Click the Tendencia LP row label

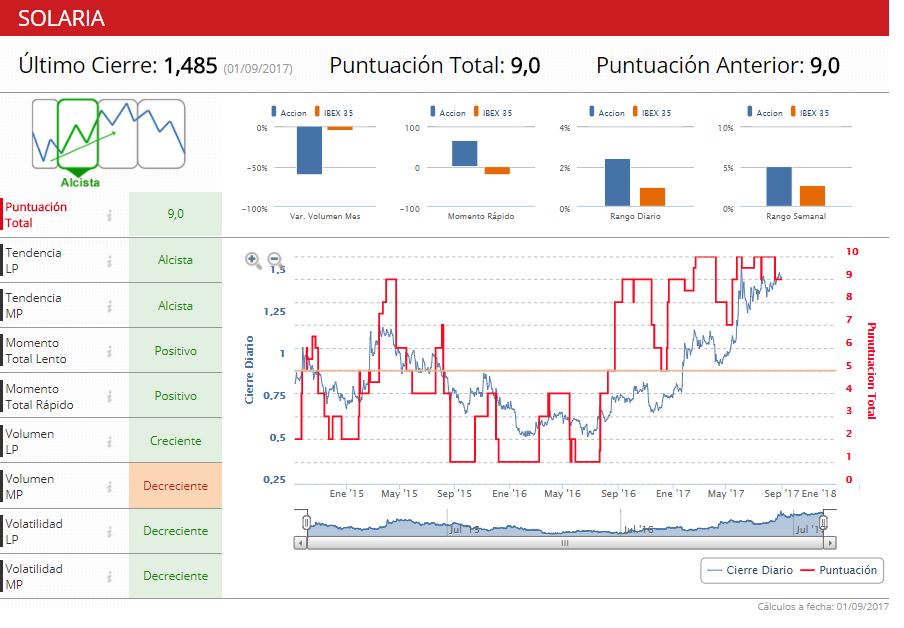pyautogui.click(x=33, y=261)
